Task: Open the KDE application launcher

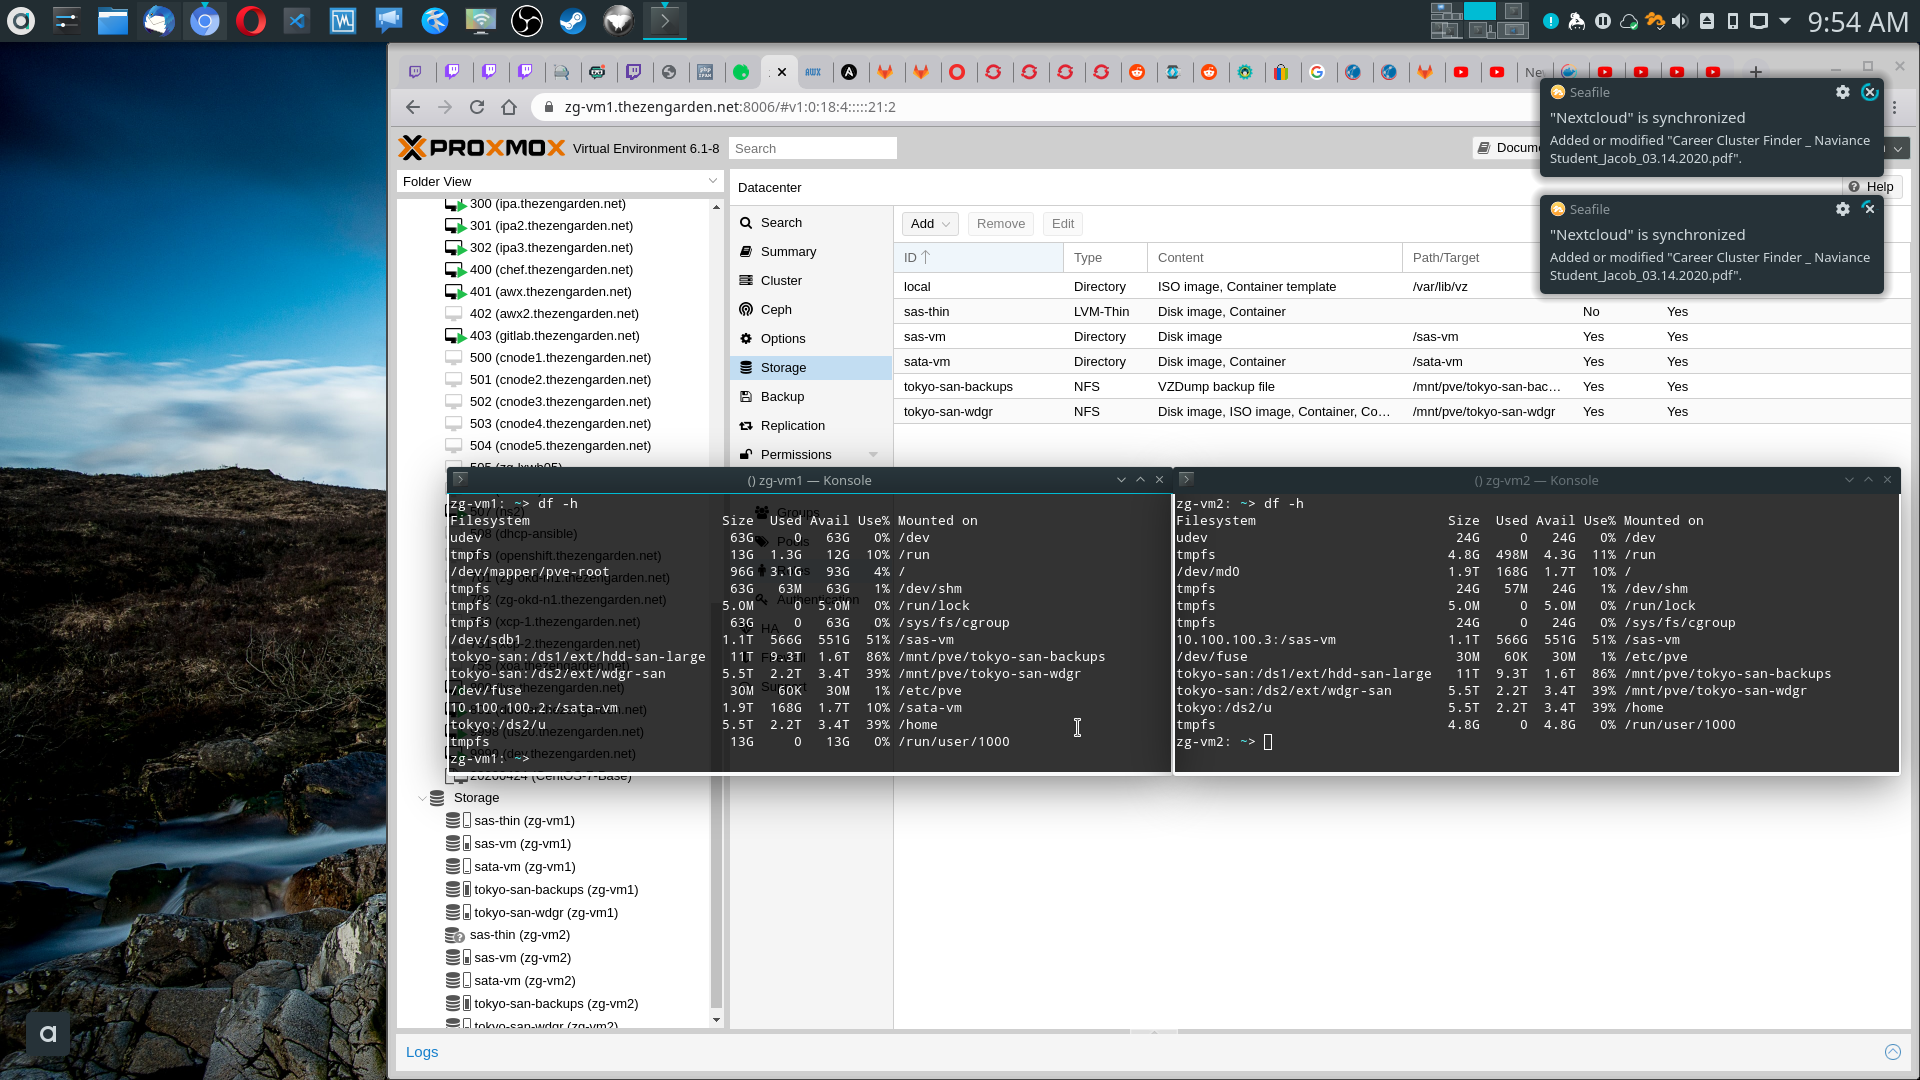Action: 21,20
